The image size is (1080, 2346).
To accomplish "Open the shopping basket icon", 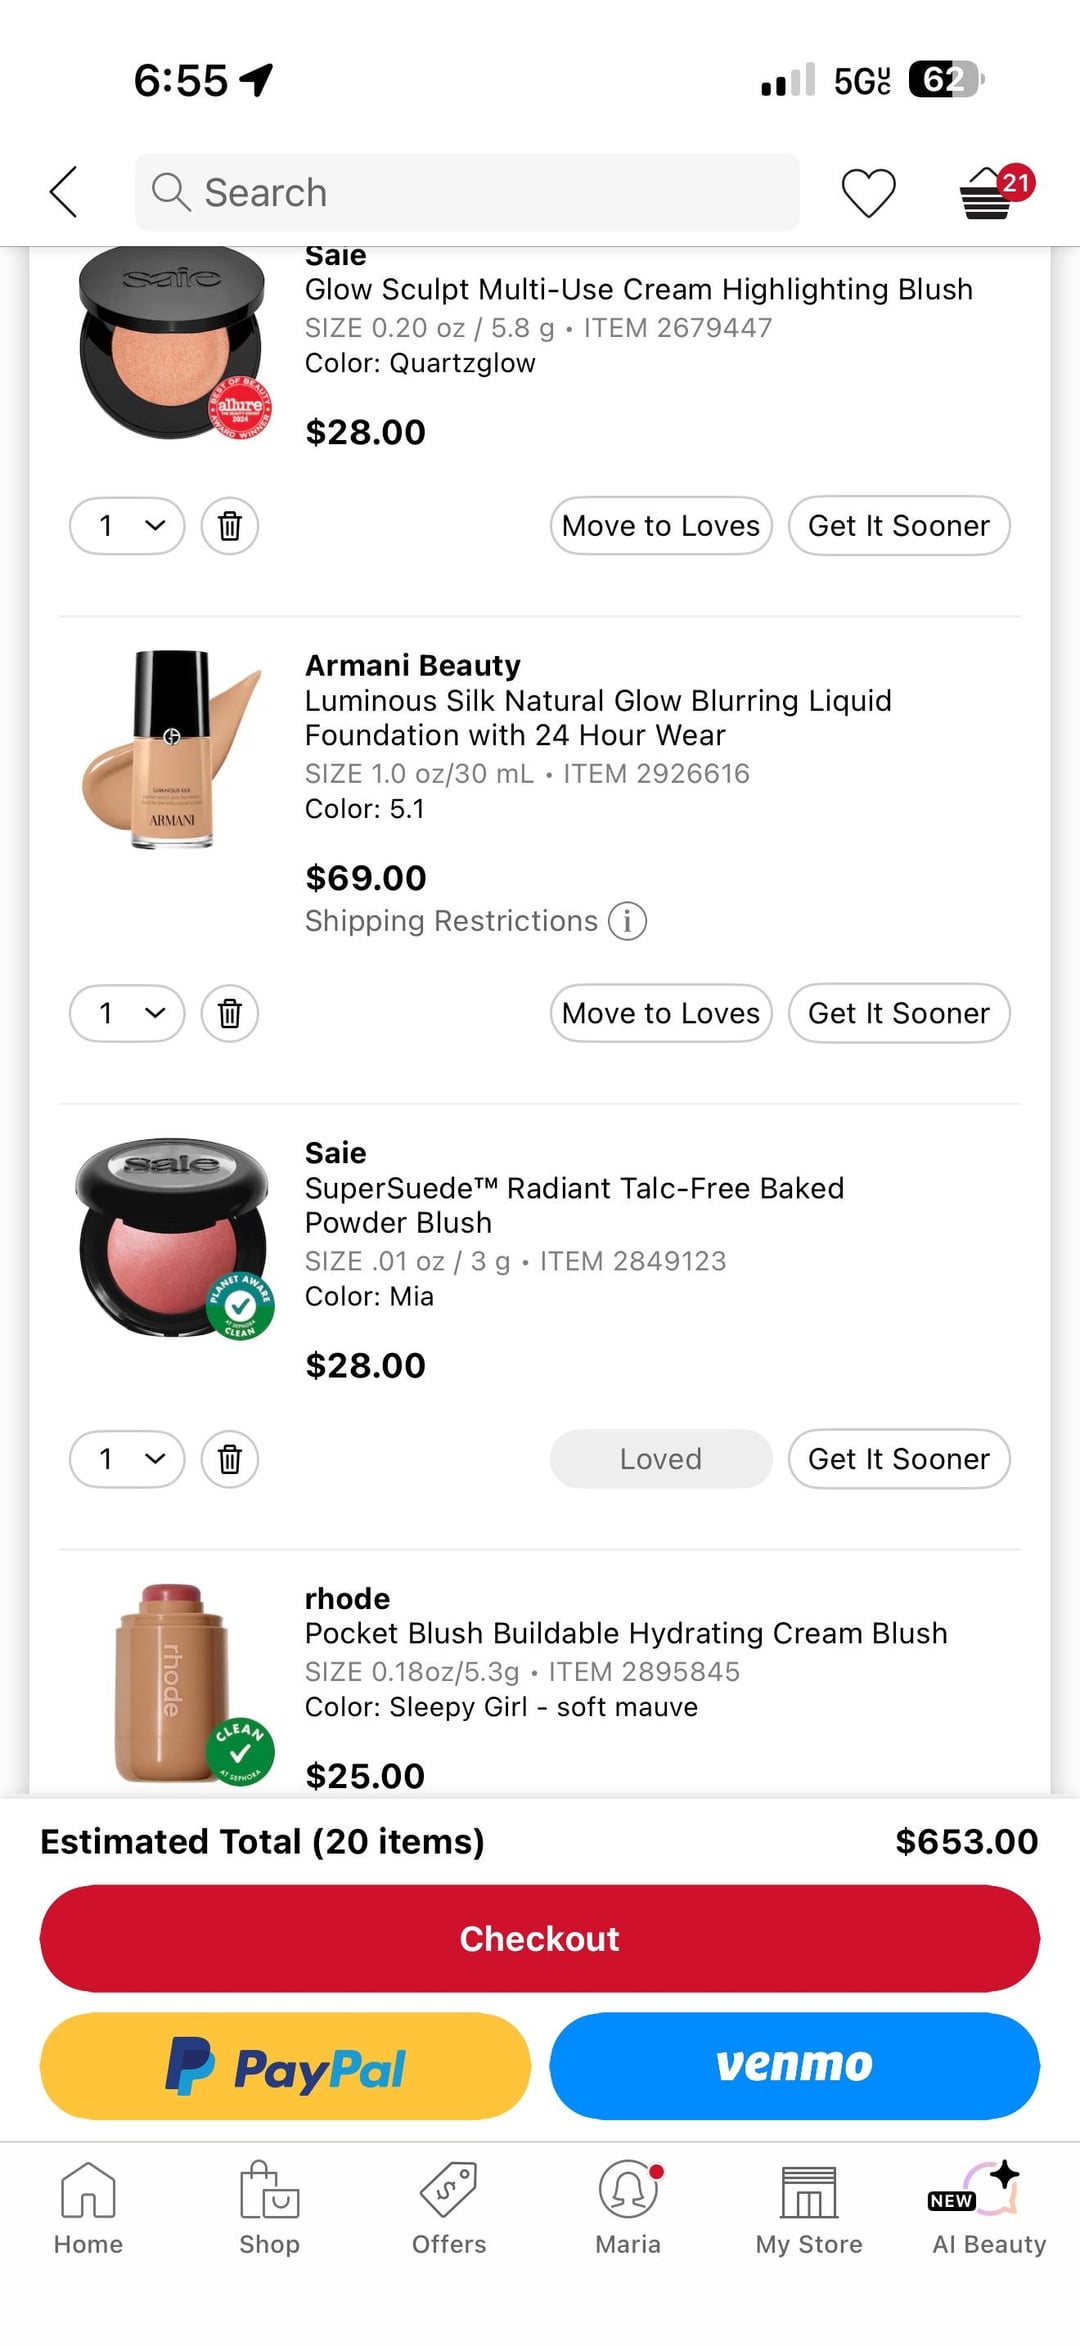I will (x=988, y=192).
